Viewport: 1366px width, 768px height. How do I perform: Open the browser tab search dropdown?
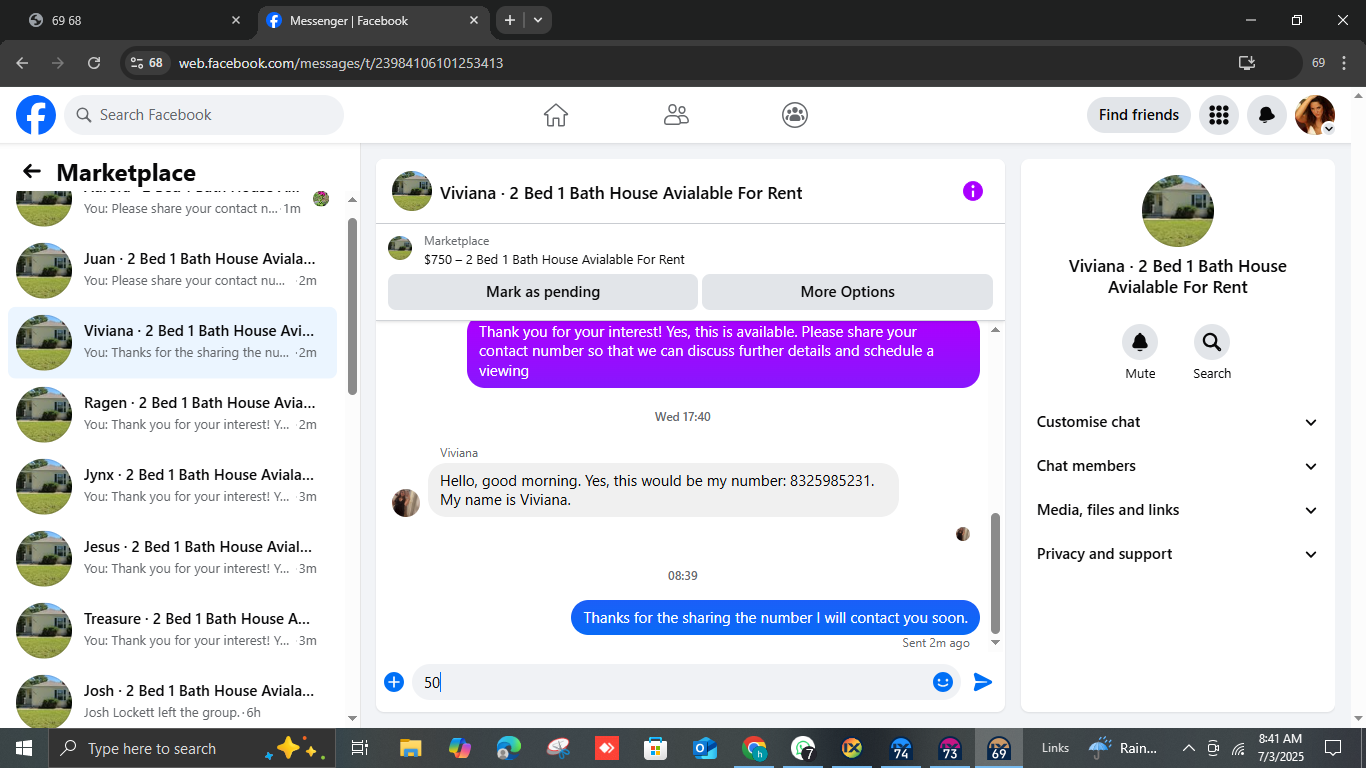(x=538, y=20)
